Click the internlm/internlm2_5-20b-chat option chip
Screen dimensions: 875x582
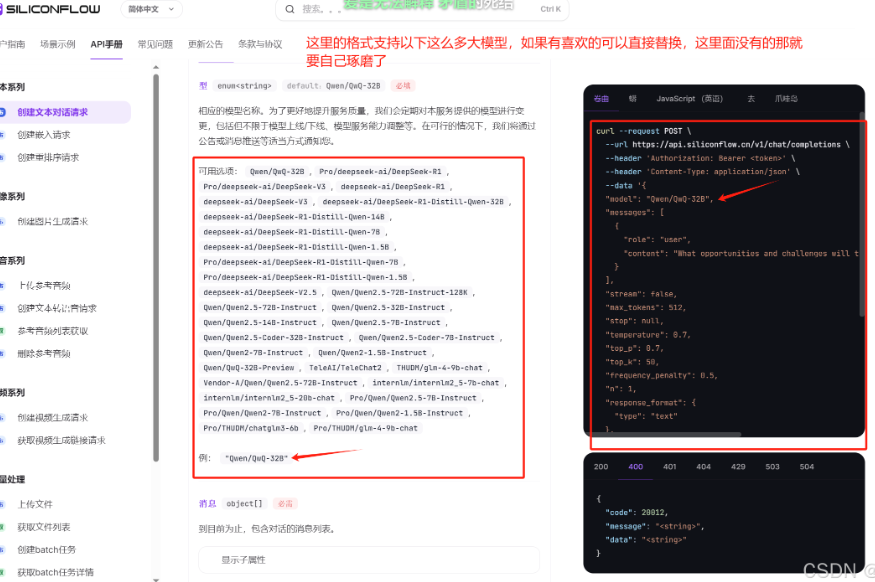269,398
